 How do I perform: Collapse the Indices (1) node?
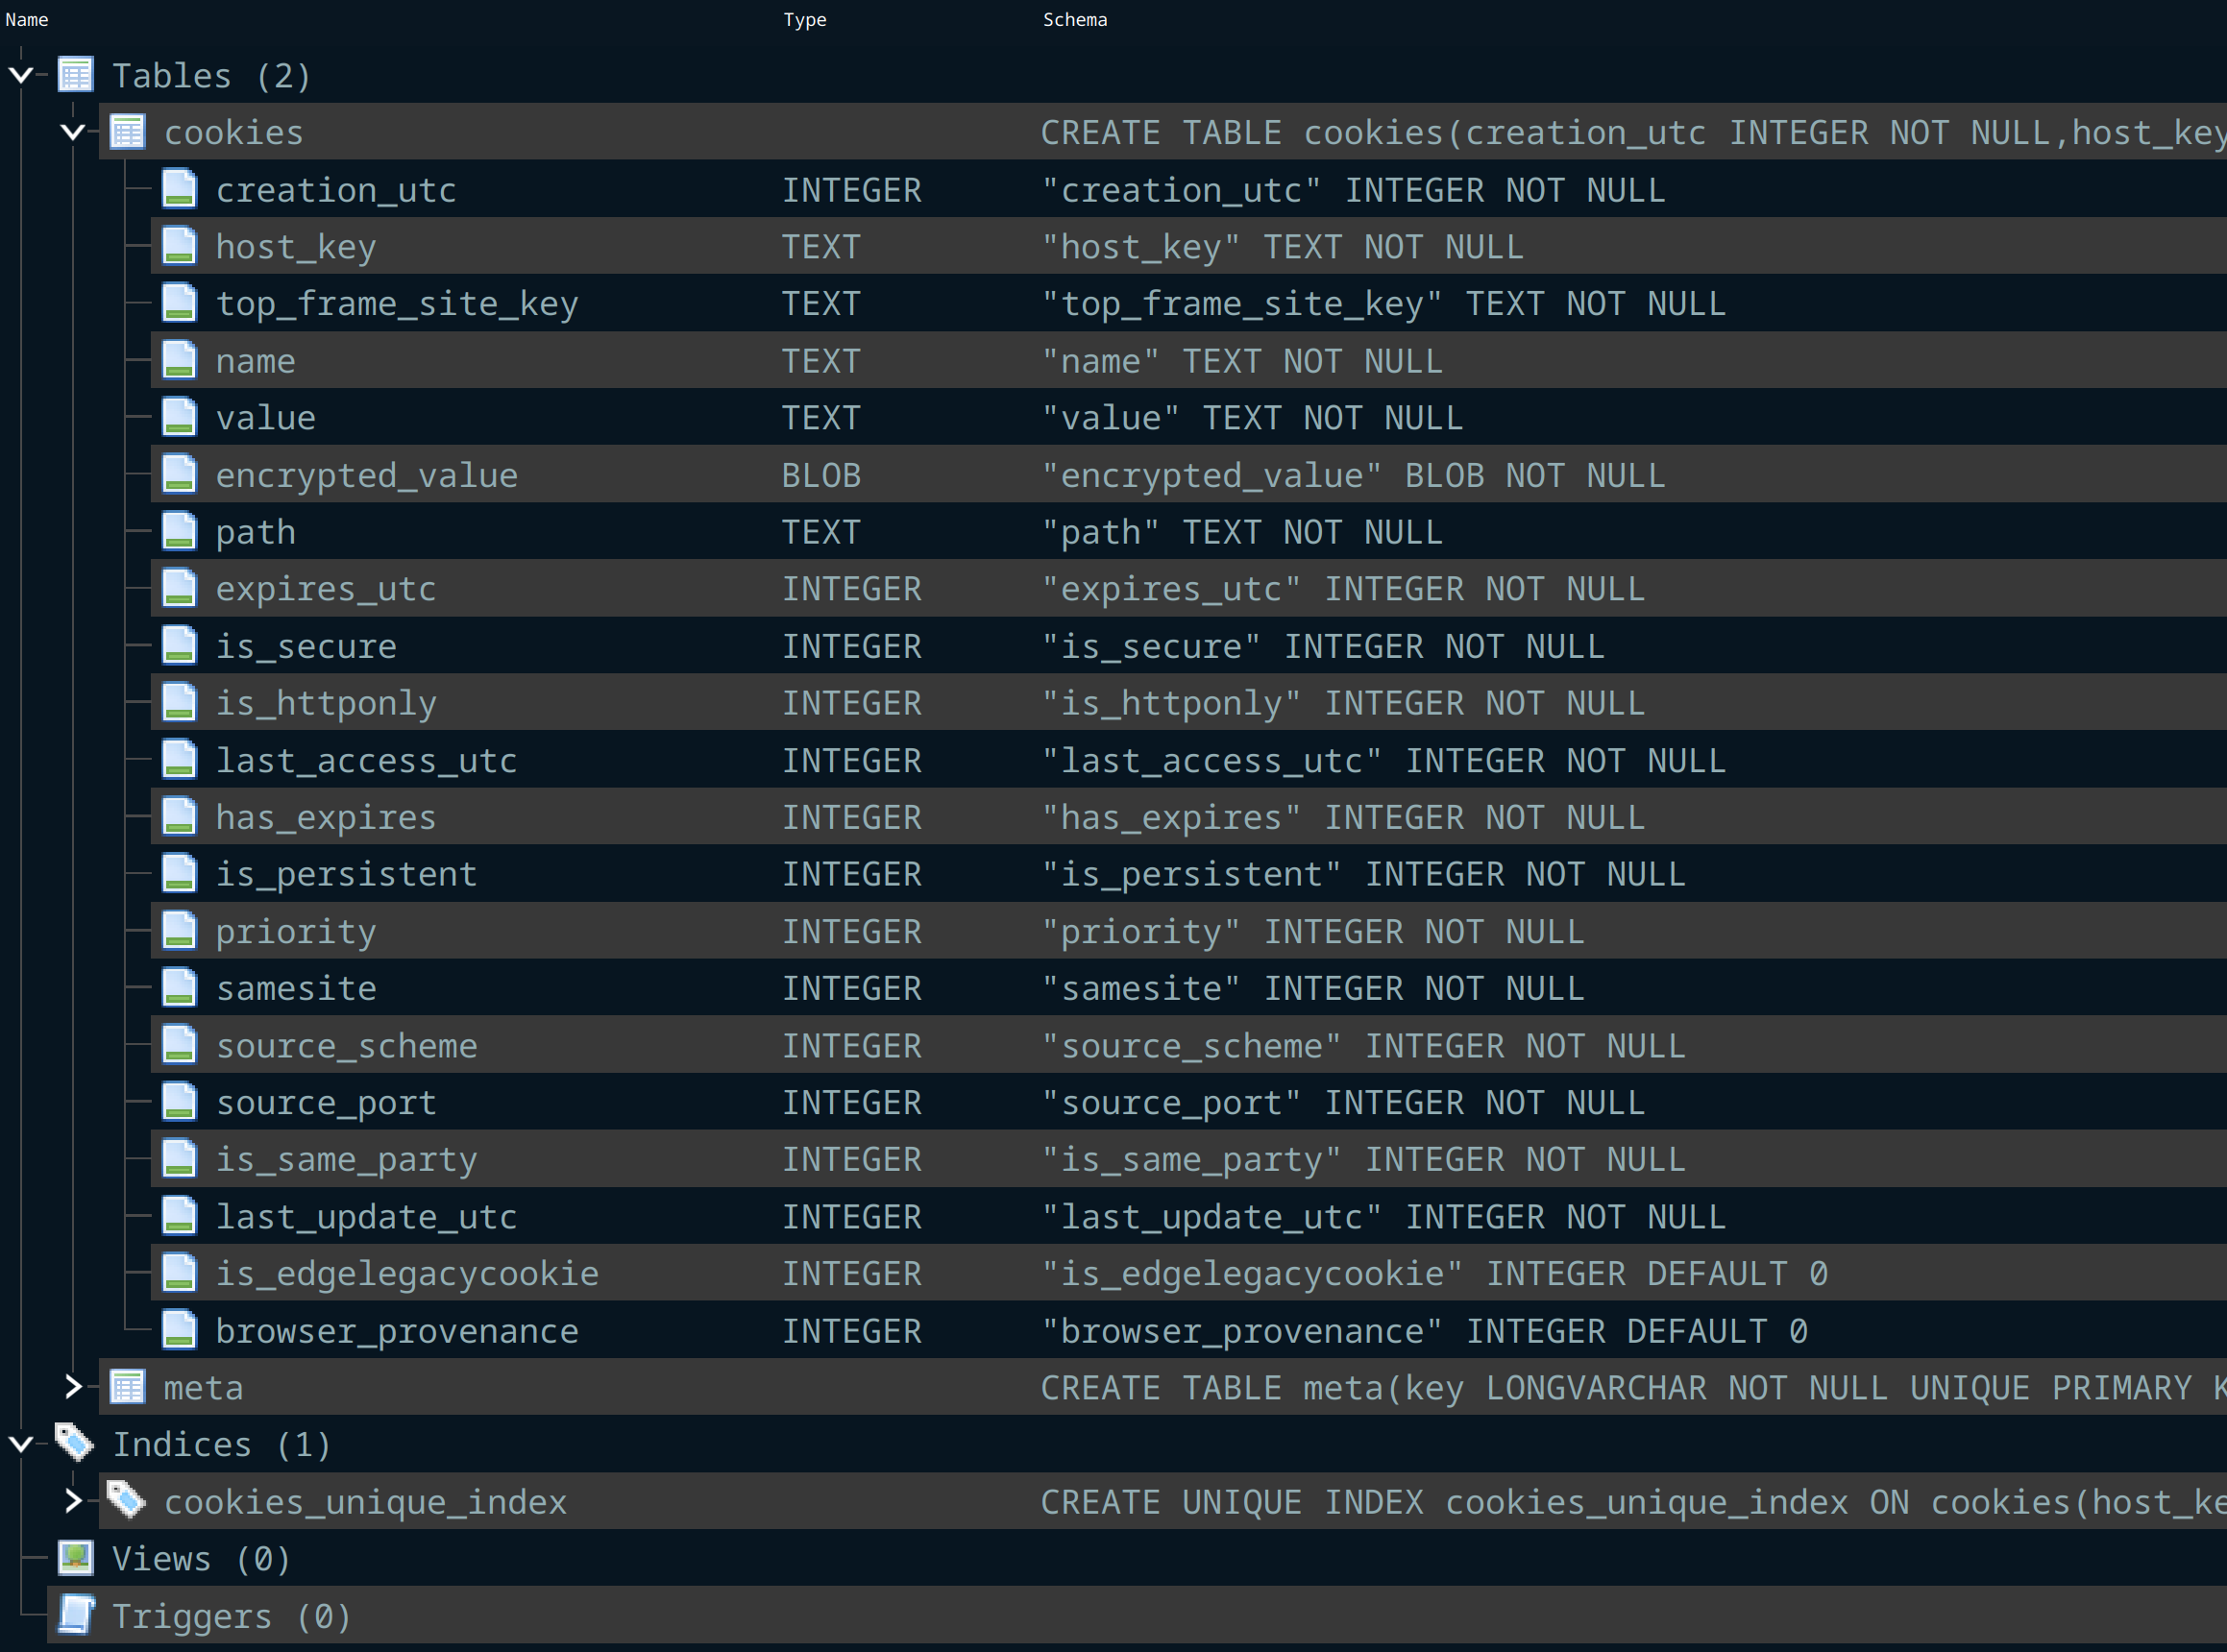click(21, 1444)
